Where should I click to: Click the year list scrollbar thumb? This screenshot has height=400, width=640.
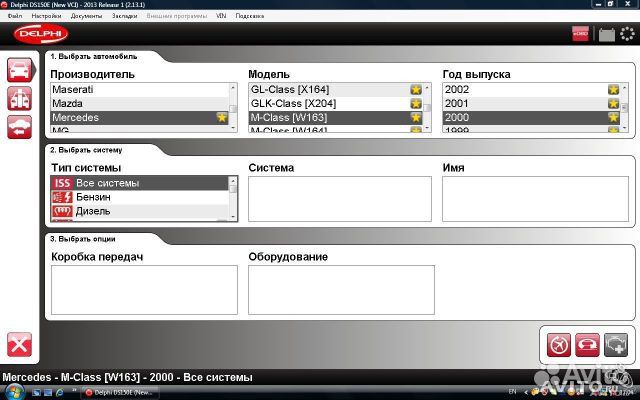(624, 108)
